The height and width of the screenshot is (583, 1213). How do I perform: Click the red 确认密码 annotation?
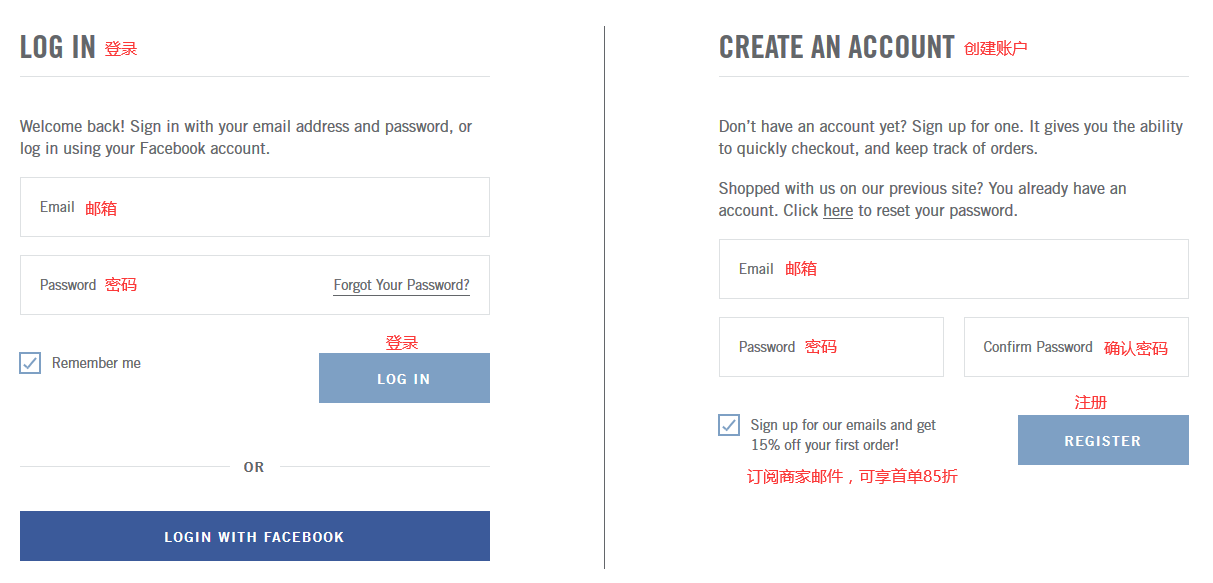click(1135, 348)
